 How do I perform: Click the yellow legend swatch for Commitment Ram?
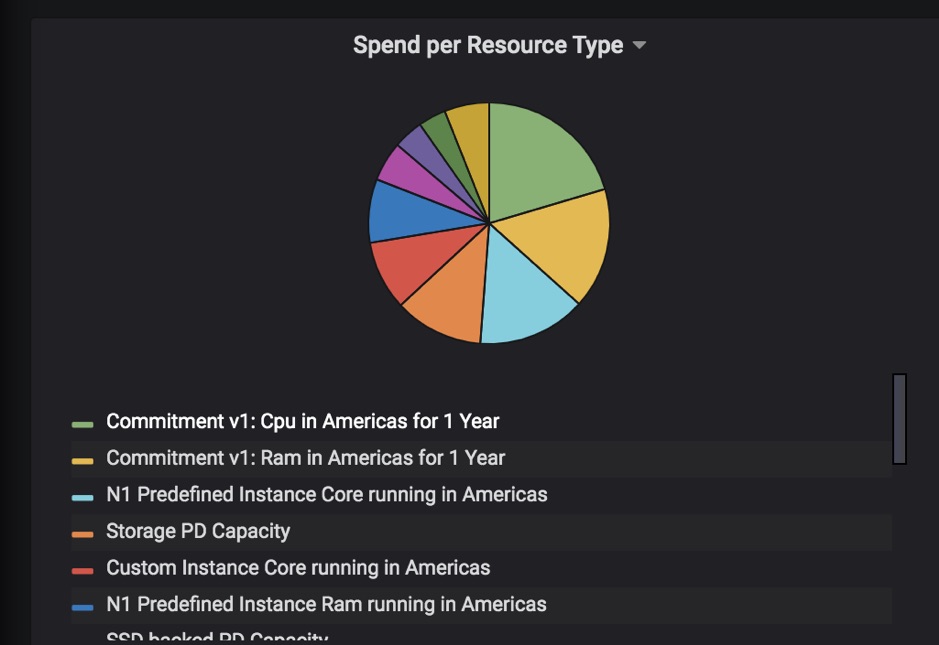coord(82,460)
